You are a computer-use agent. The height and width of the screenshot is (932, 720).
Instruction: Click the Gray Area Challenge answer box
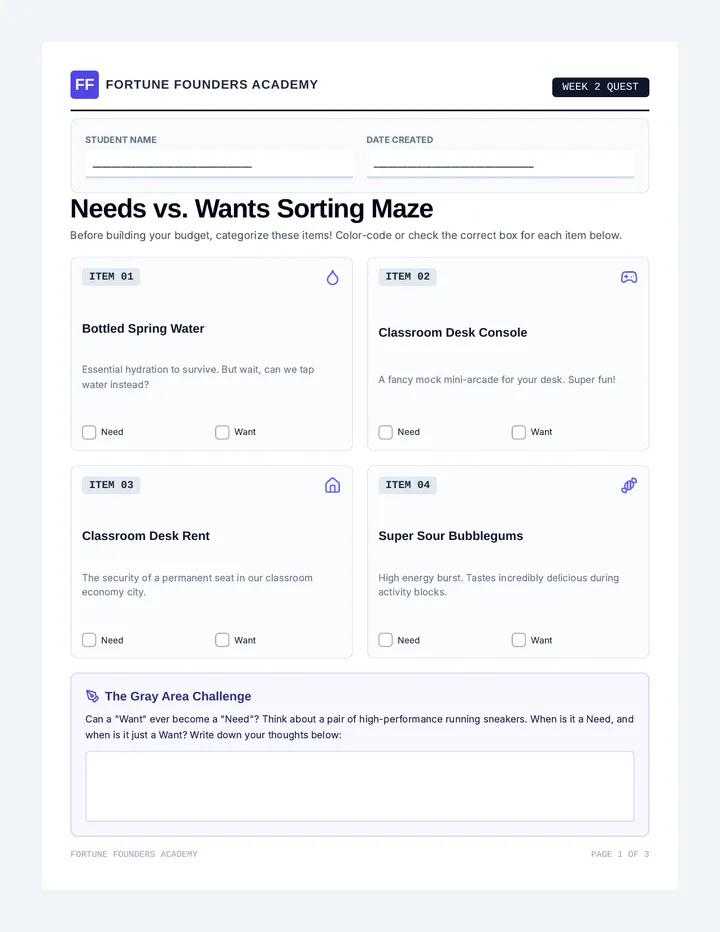click(360, 786)
